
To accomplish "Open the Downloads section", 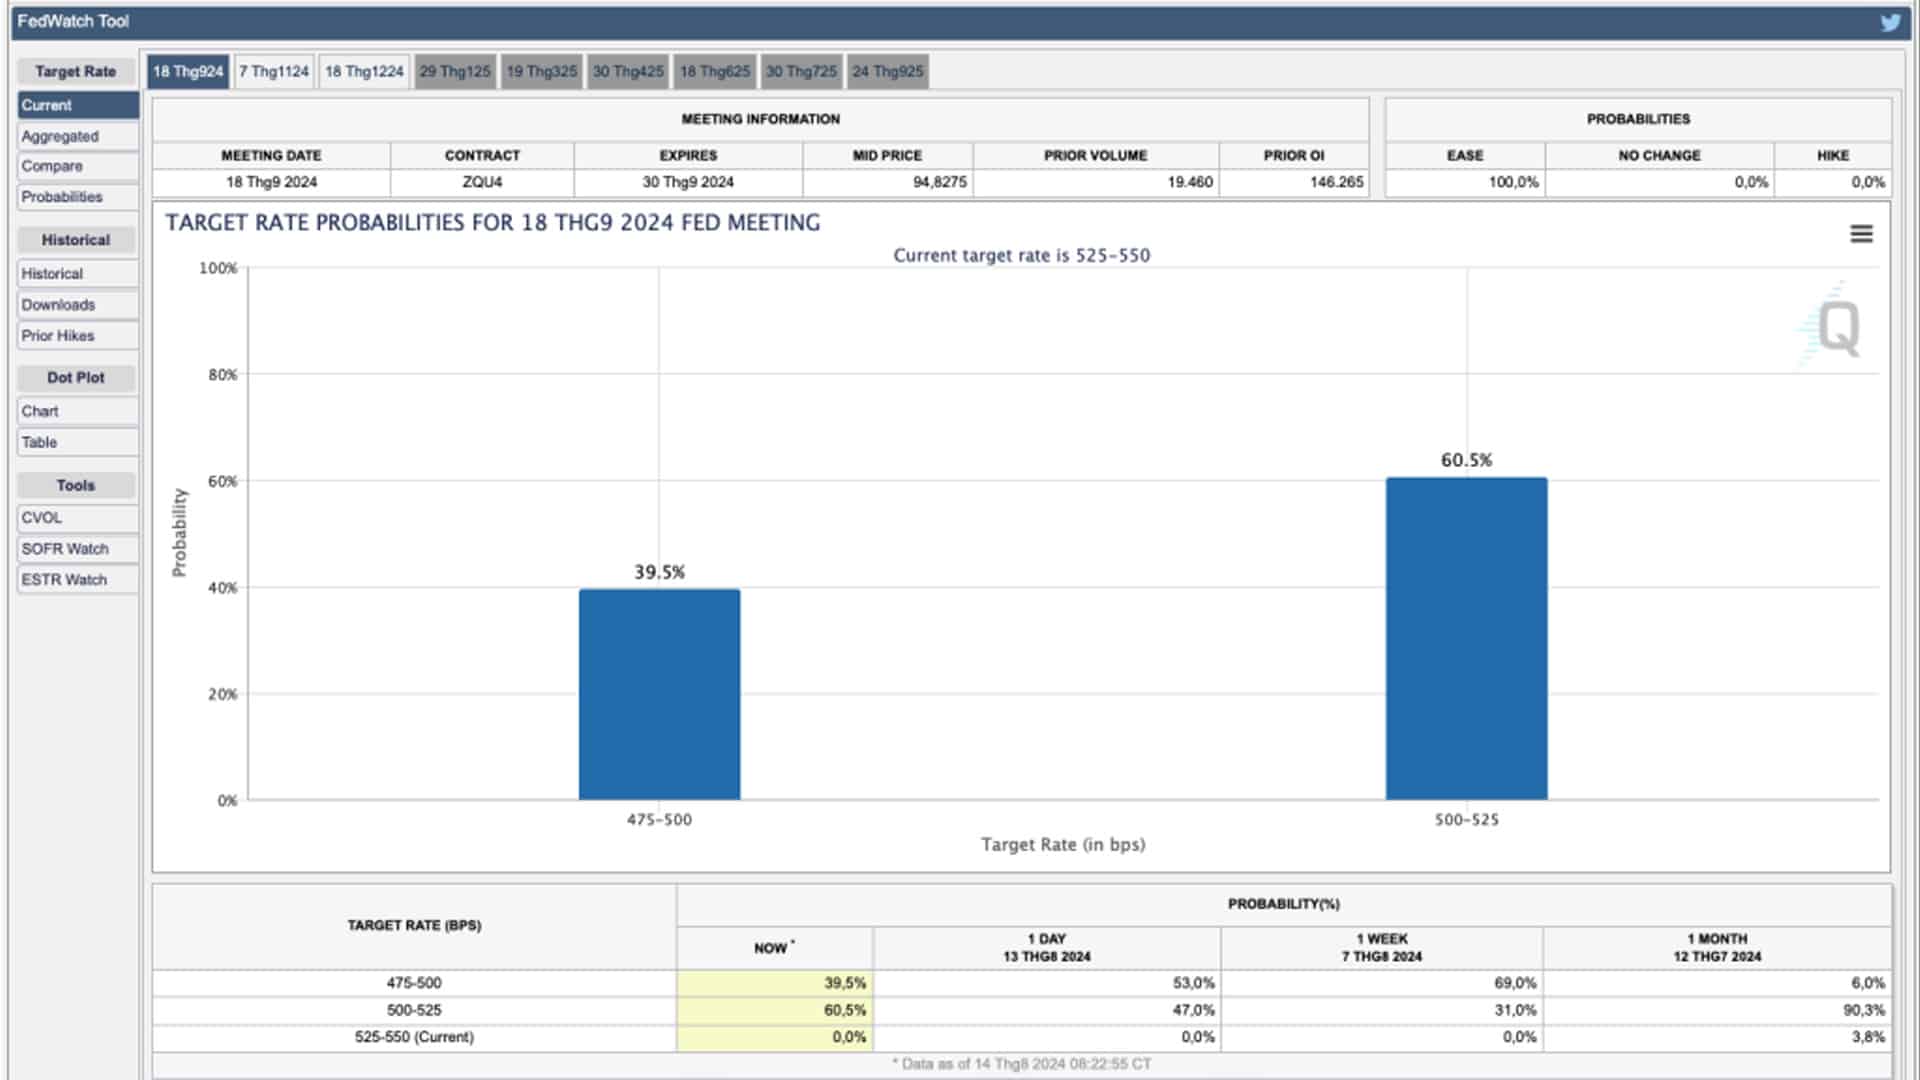I will point(78,305).
